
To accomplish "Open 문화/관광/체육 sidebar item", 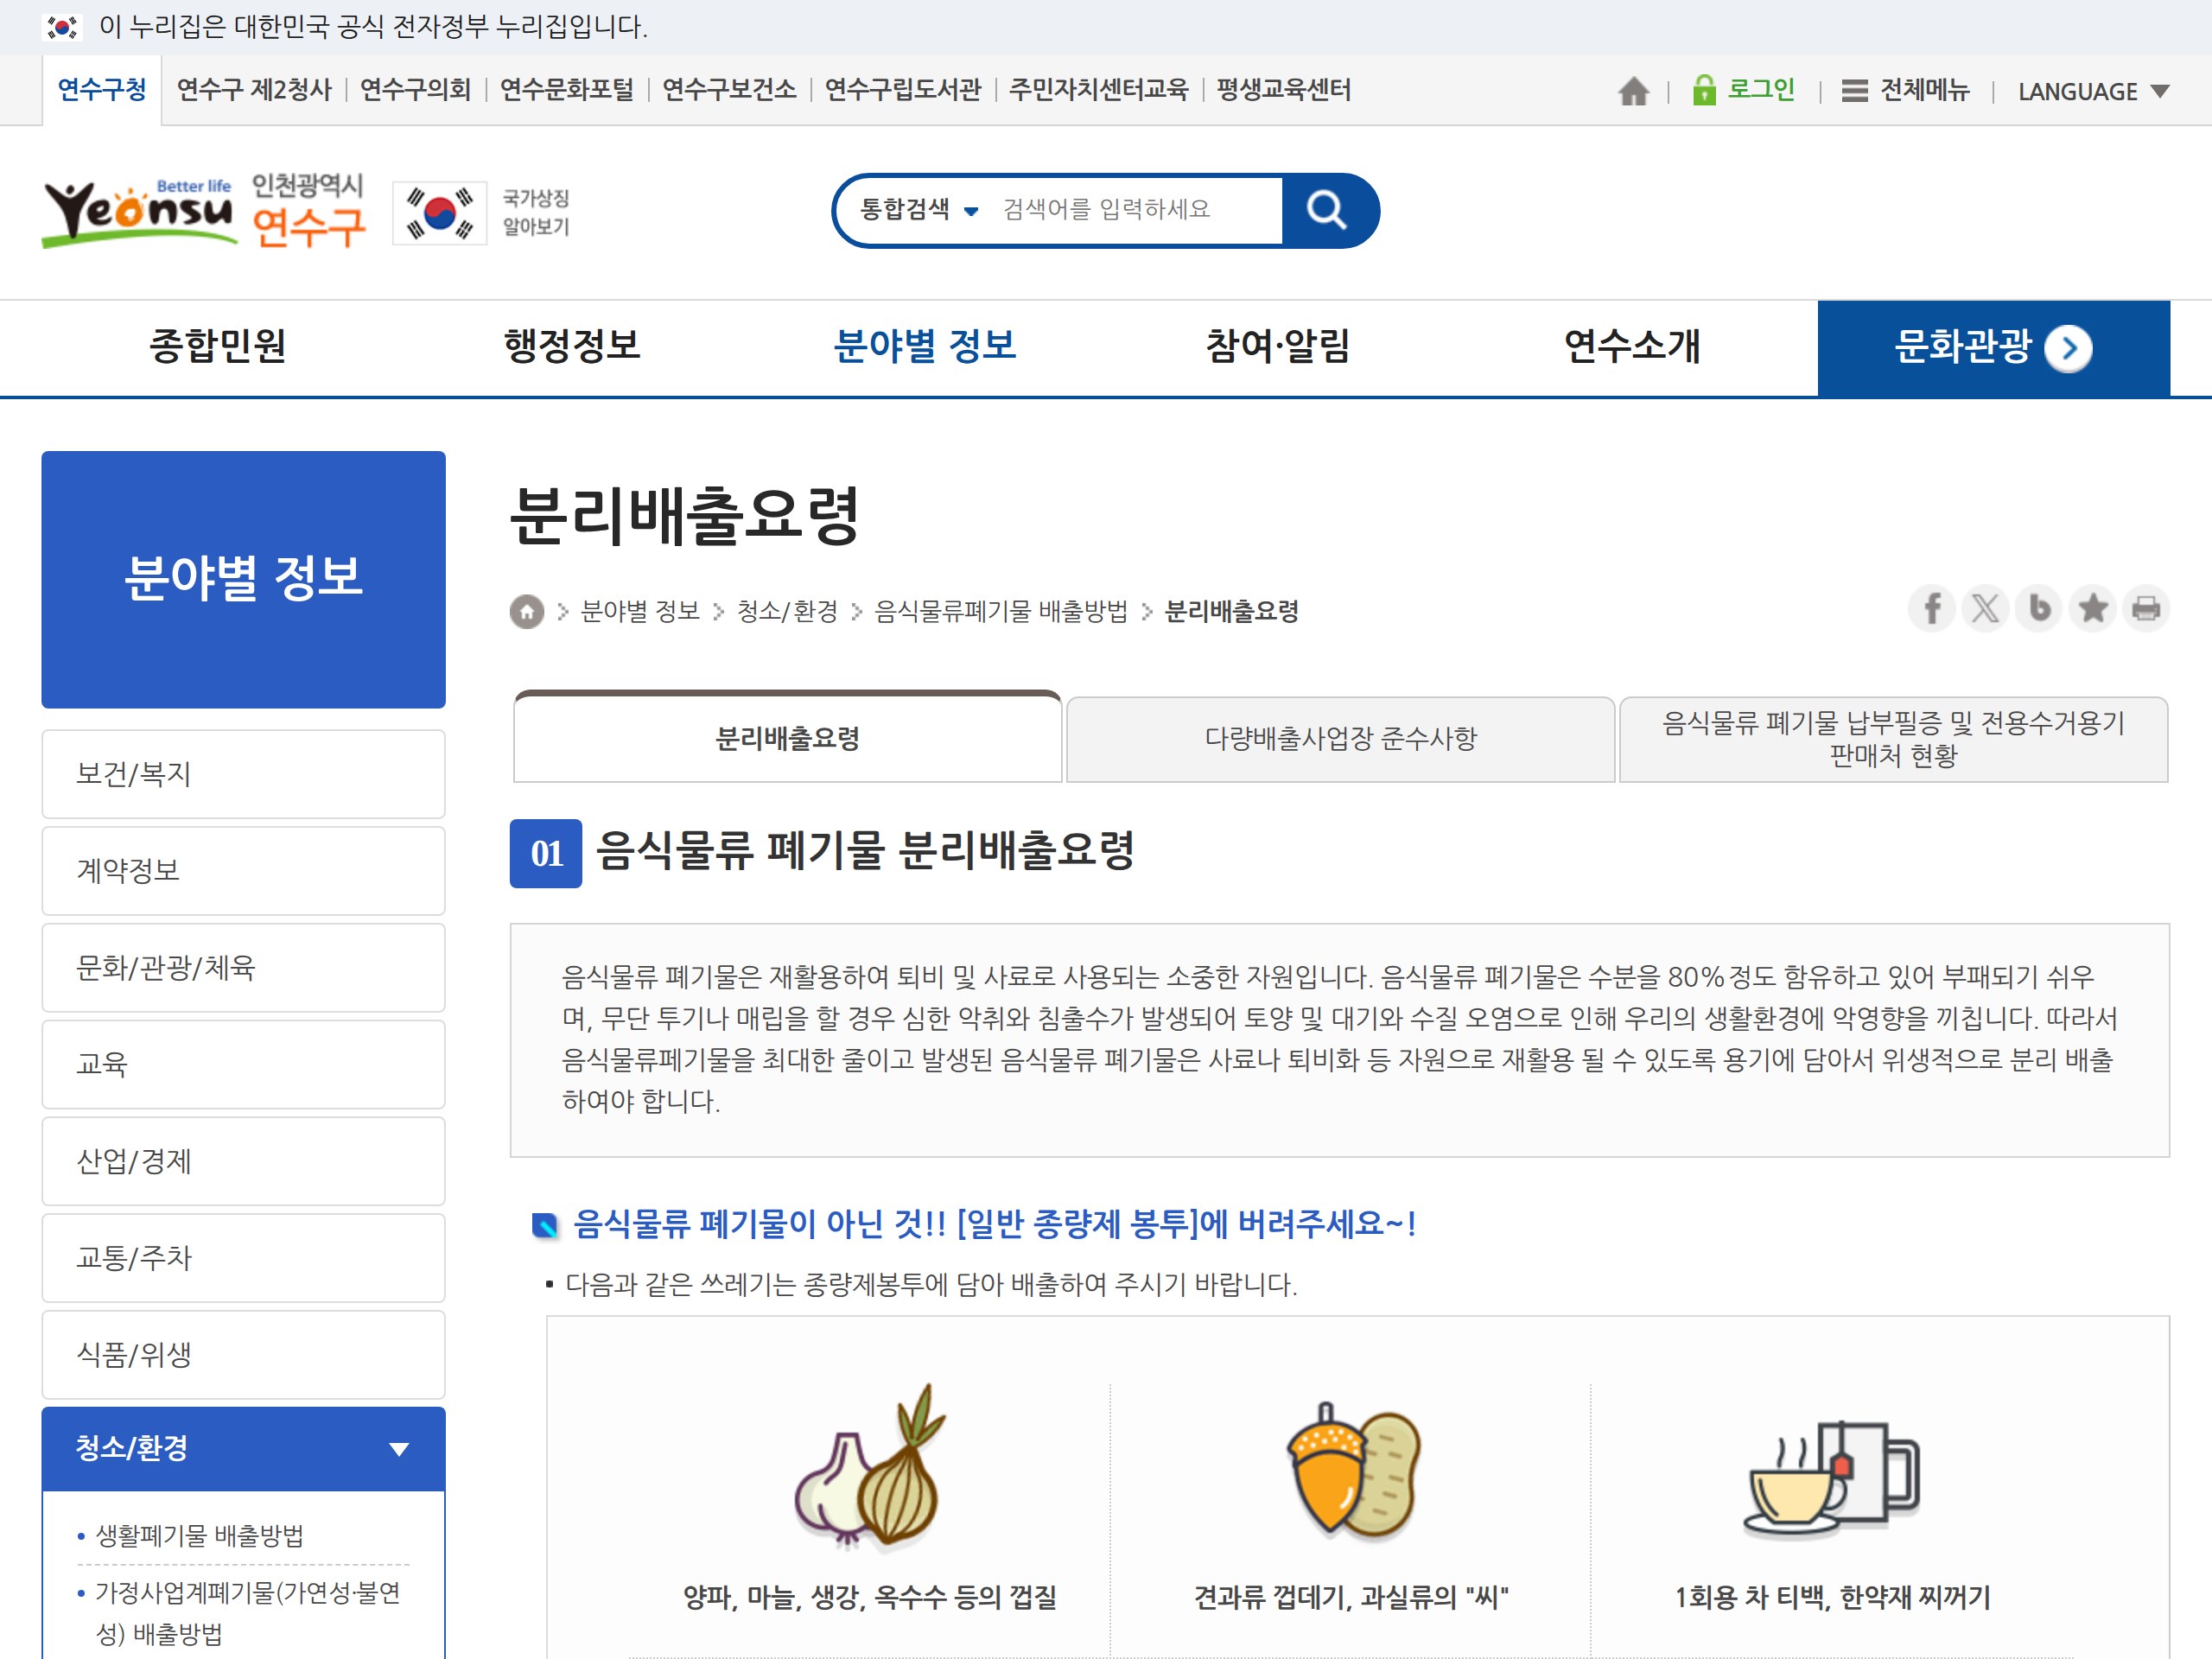I will (243, 967).
